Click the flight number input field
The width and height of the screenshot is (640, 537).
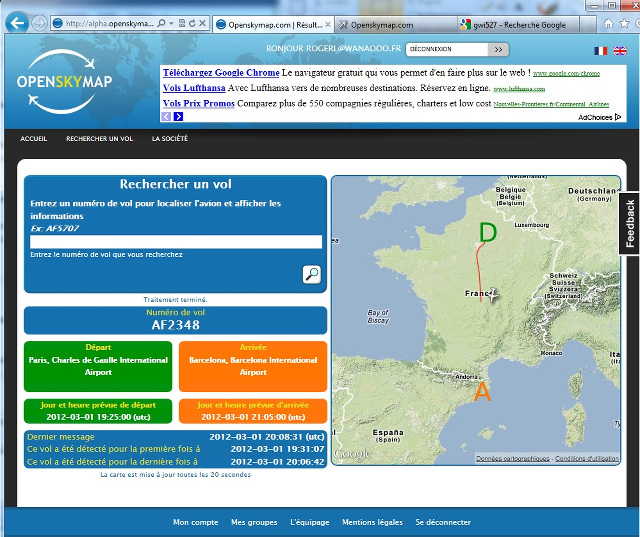pos(176,242)
